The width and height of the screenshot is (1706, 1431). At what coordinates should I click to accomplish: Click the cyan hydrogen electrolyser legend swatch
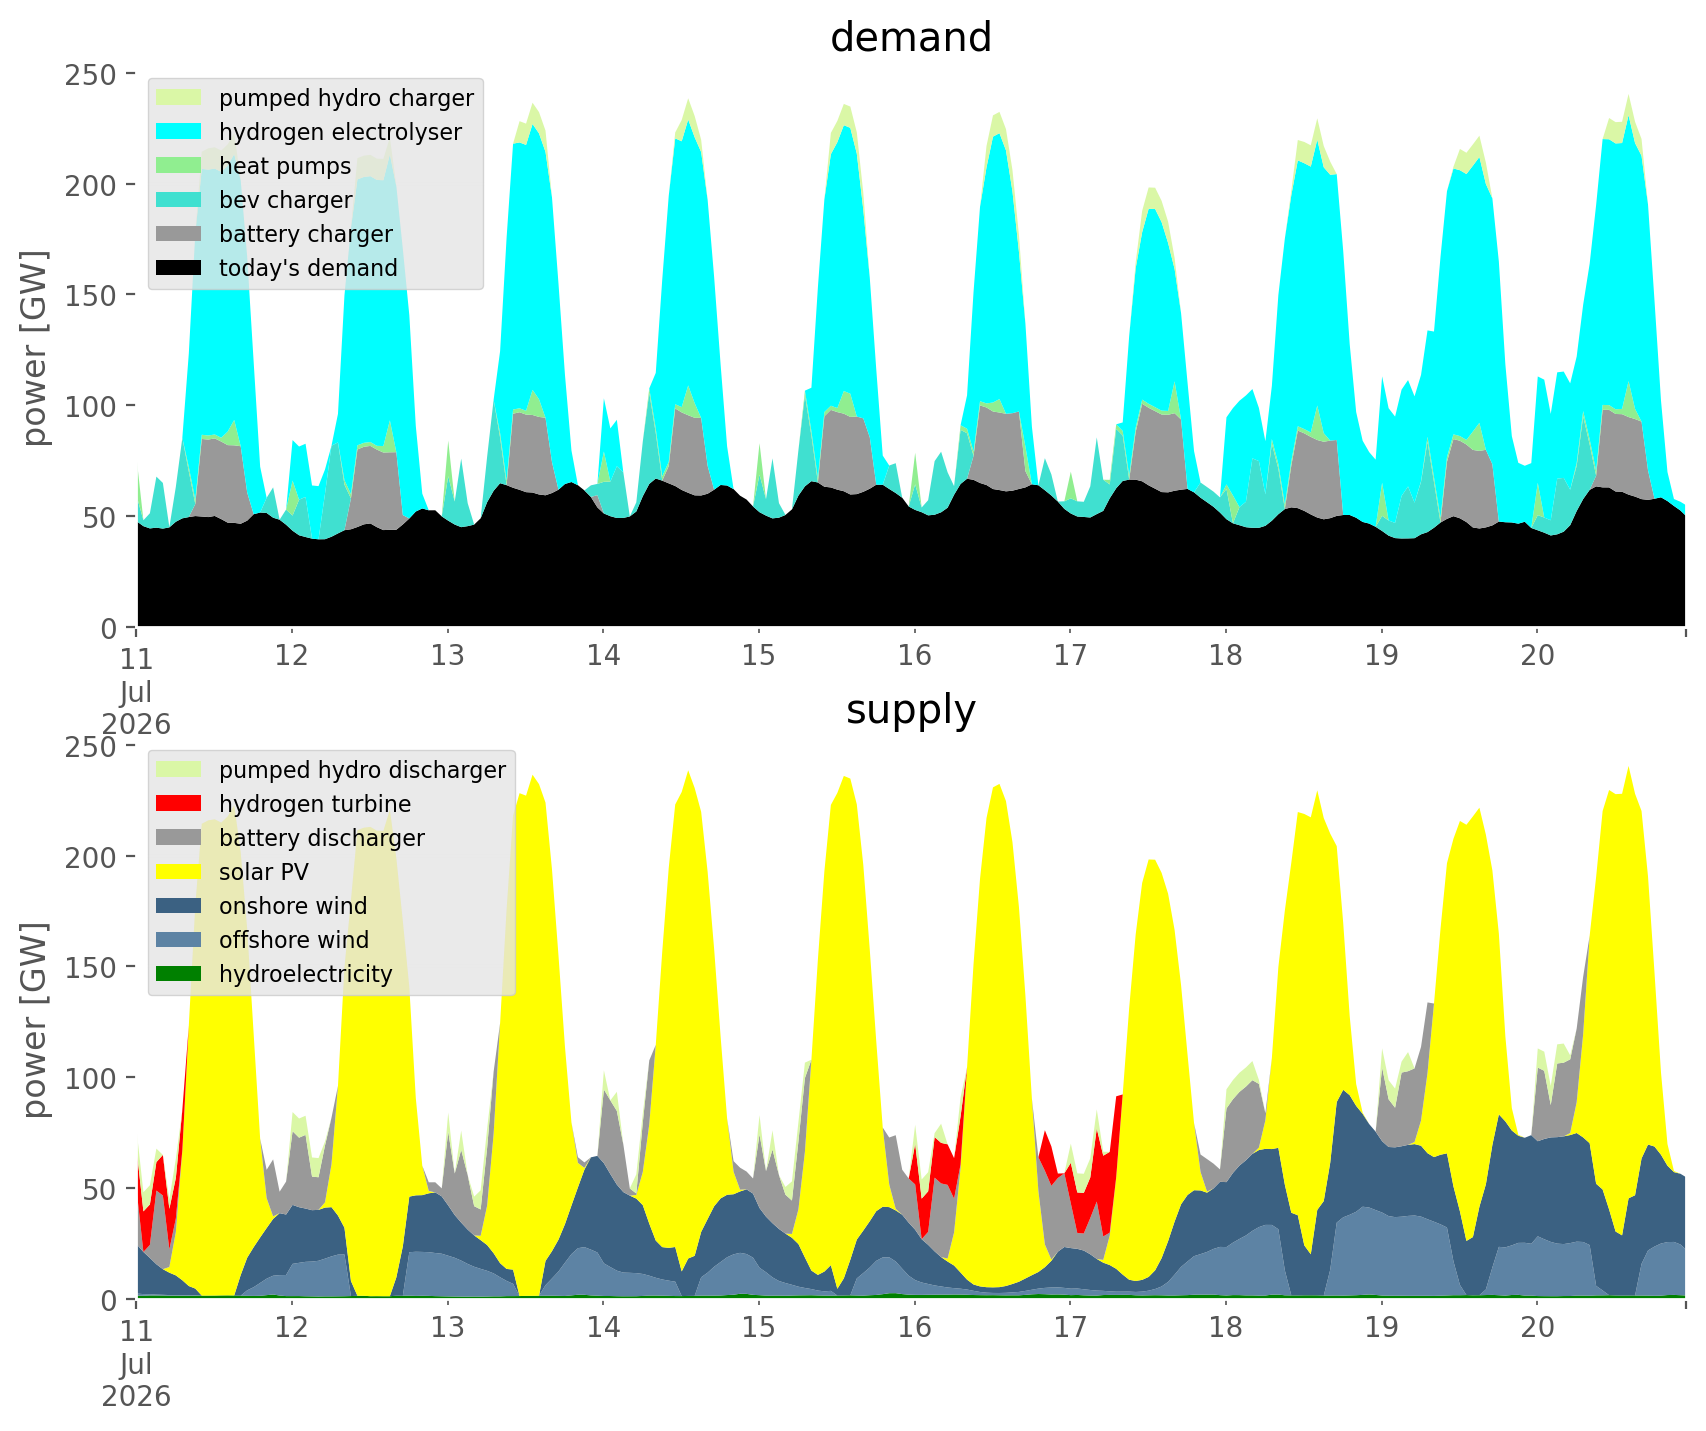point(180,132)
